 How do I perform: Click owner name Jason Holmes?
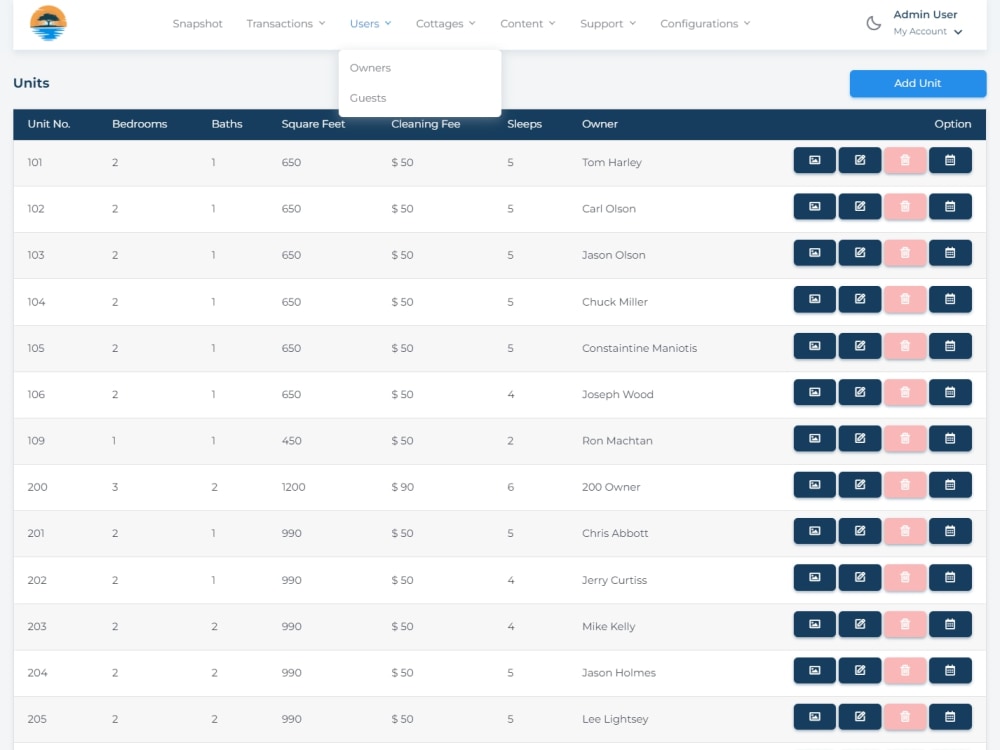coord(619,673)
